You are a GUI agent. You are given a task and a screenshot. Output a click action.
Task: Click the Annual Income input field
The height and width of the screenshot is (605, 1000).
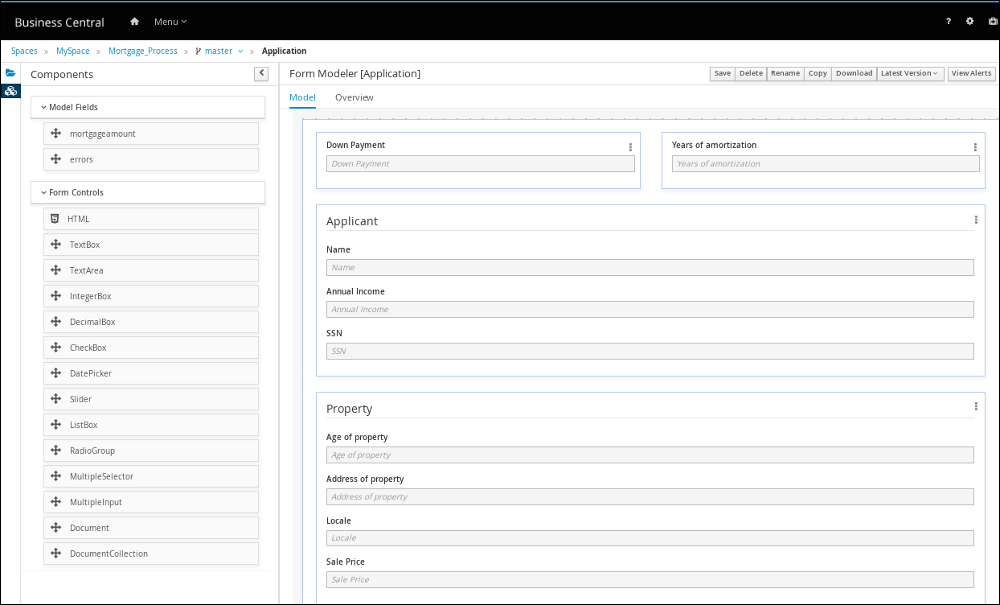click(649, 310)
